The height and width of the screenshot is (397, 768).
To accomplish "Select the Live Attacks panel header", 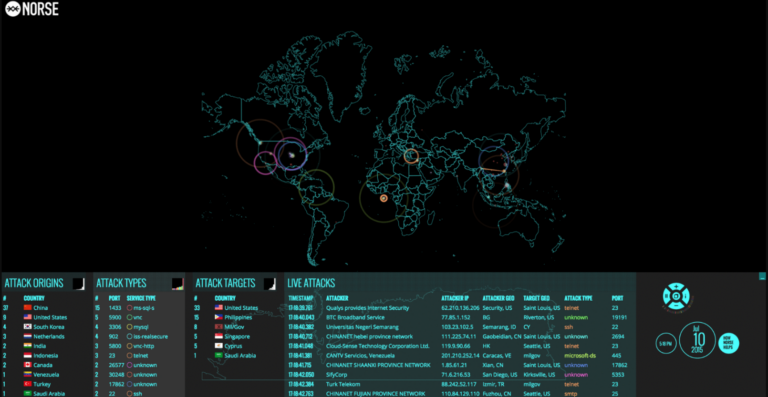I will pos(311,283).
